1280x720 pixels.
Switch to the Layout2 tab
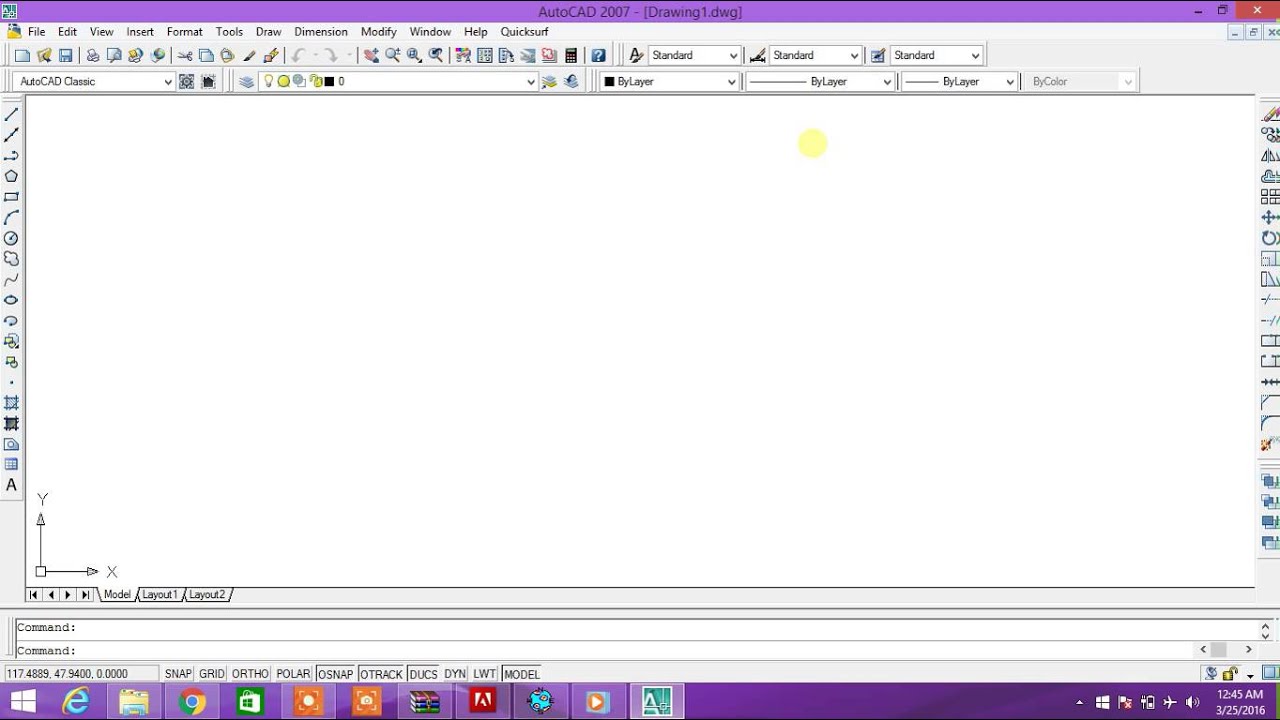[207, 594]
